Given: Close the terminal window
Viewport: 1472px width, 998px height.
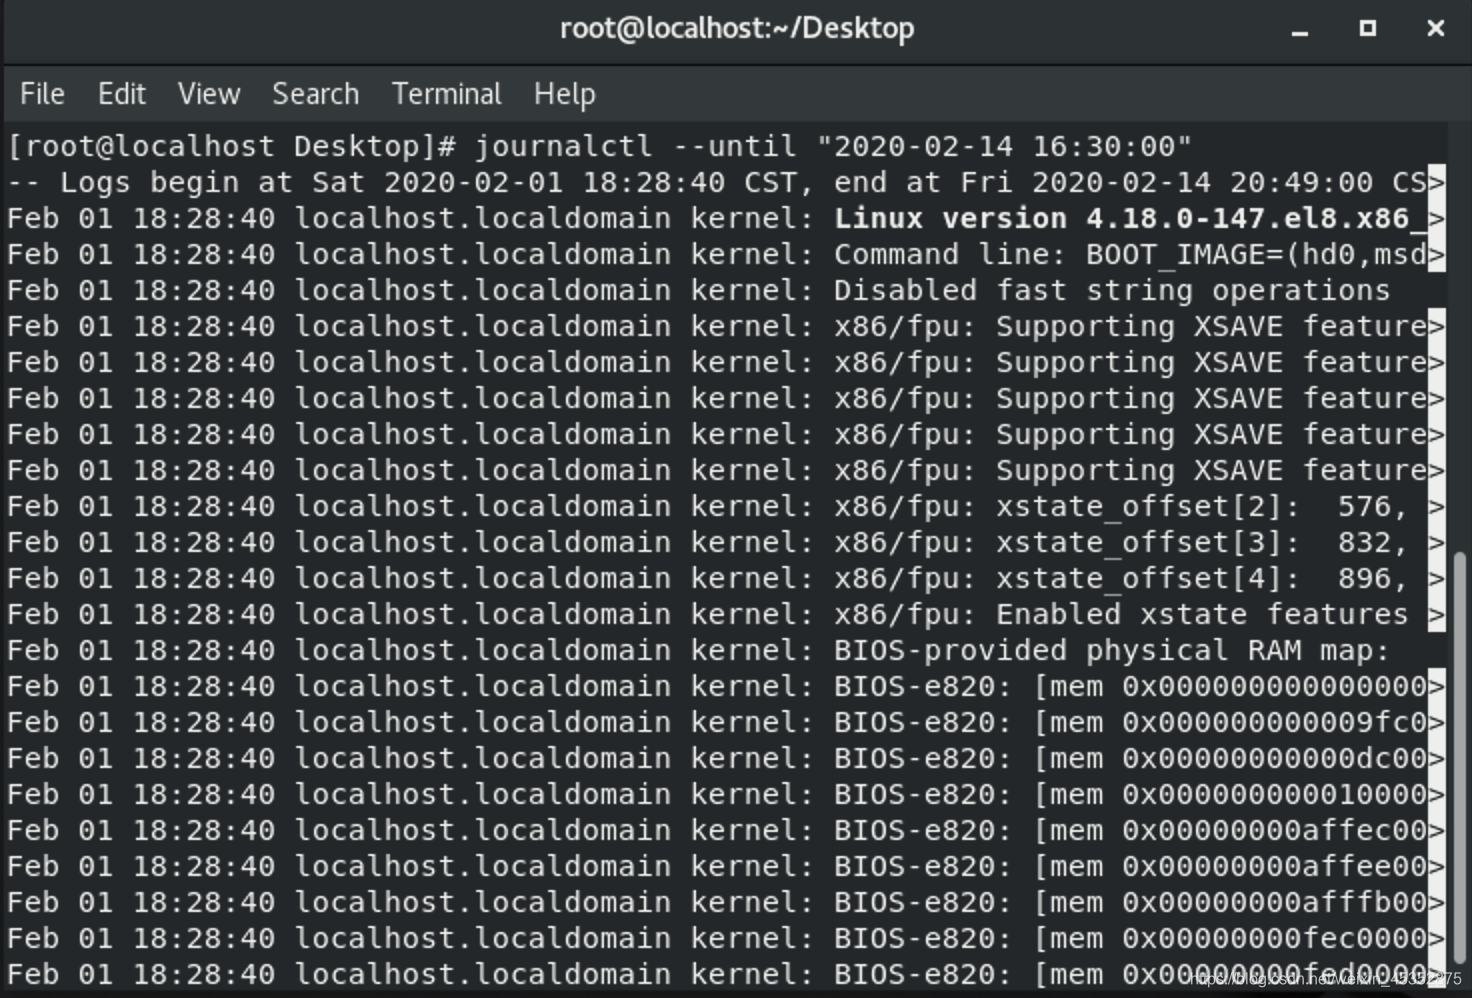Looking at the screenshot, I should click(1435, 29).
